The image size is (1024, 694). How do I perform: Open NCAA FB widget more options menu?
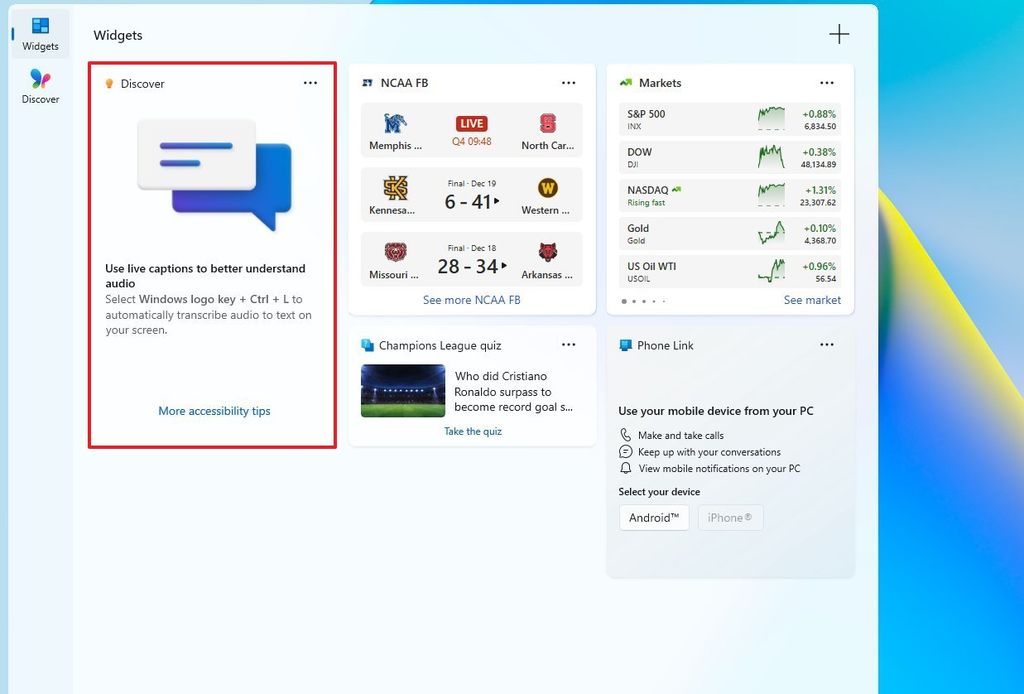[569, 83]
